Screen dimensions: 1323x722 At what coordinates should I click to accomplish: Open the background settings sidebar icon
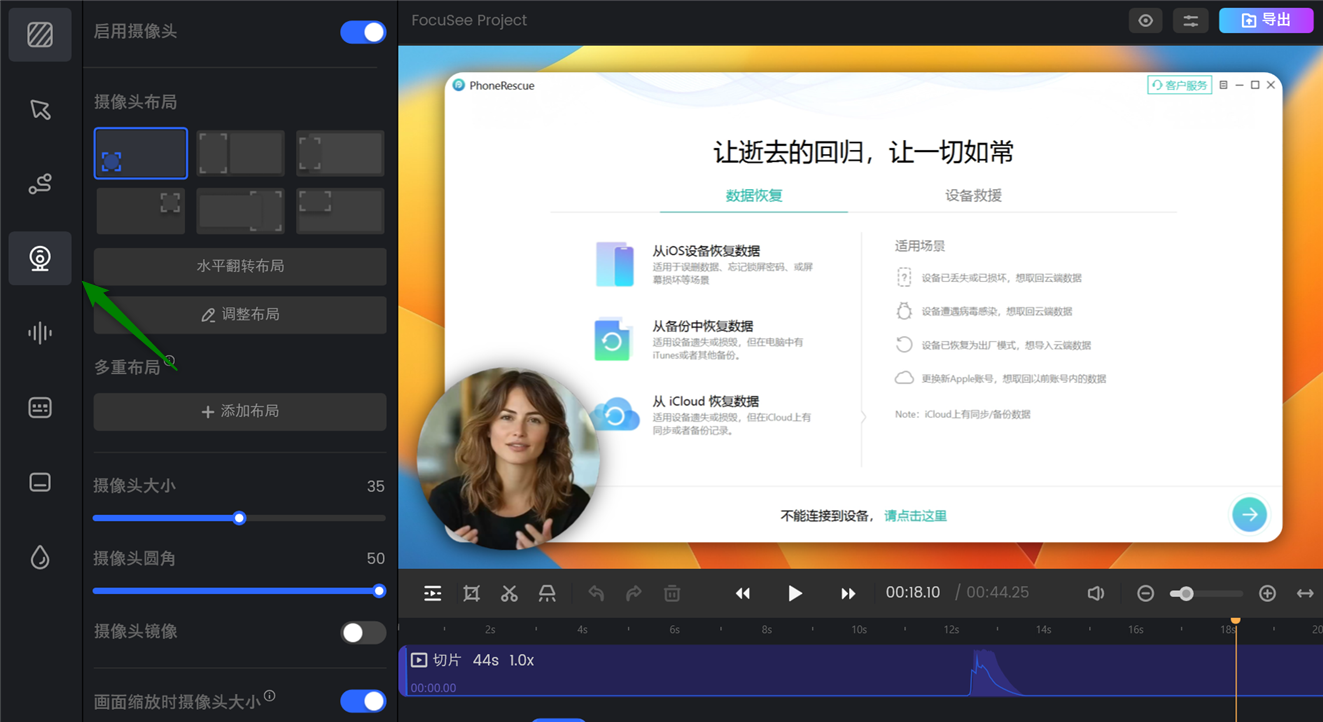pyautogui.click(x=40, y=35)
